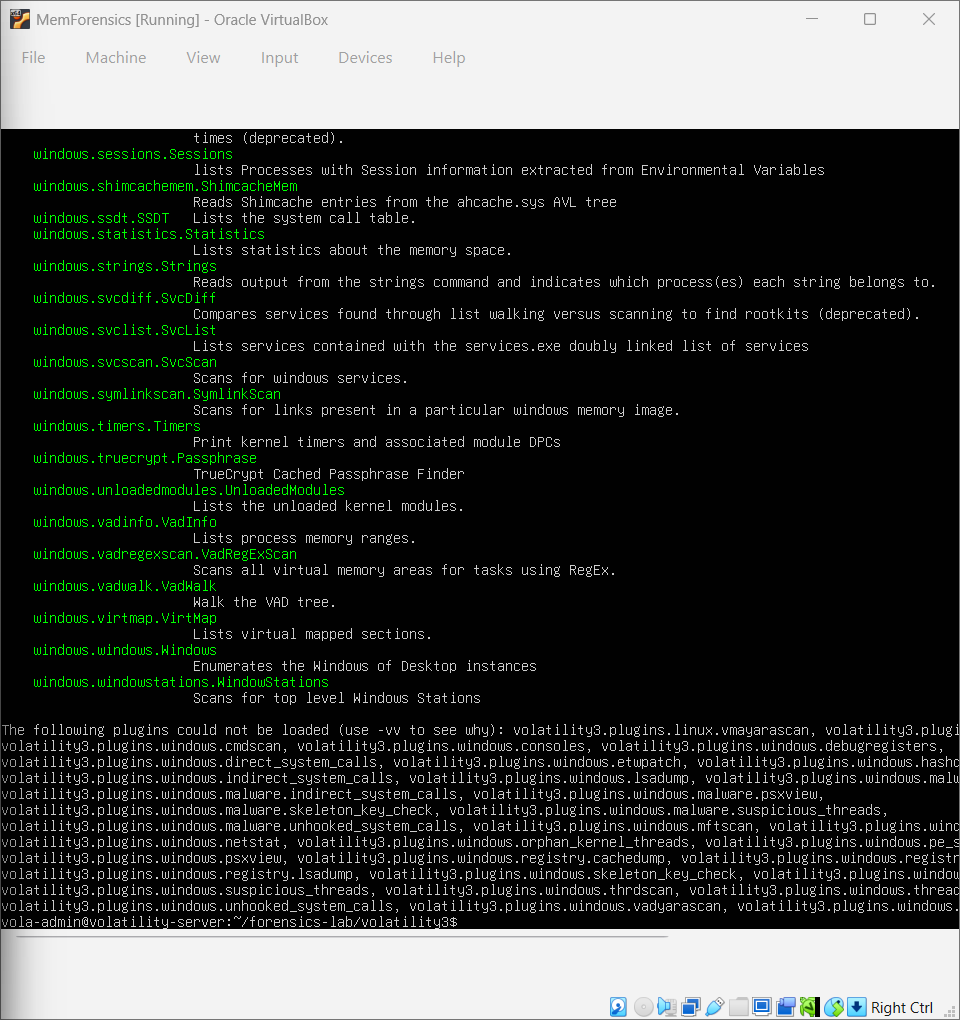Click windows.ssdt.SSDT plugin name
Screen dimensions: 960x1020
(101, 218)
